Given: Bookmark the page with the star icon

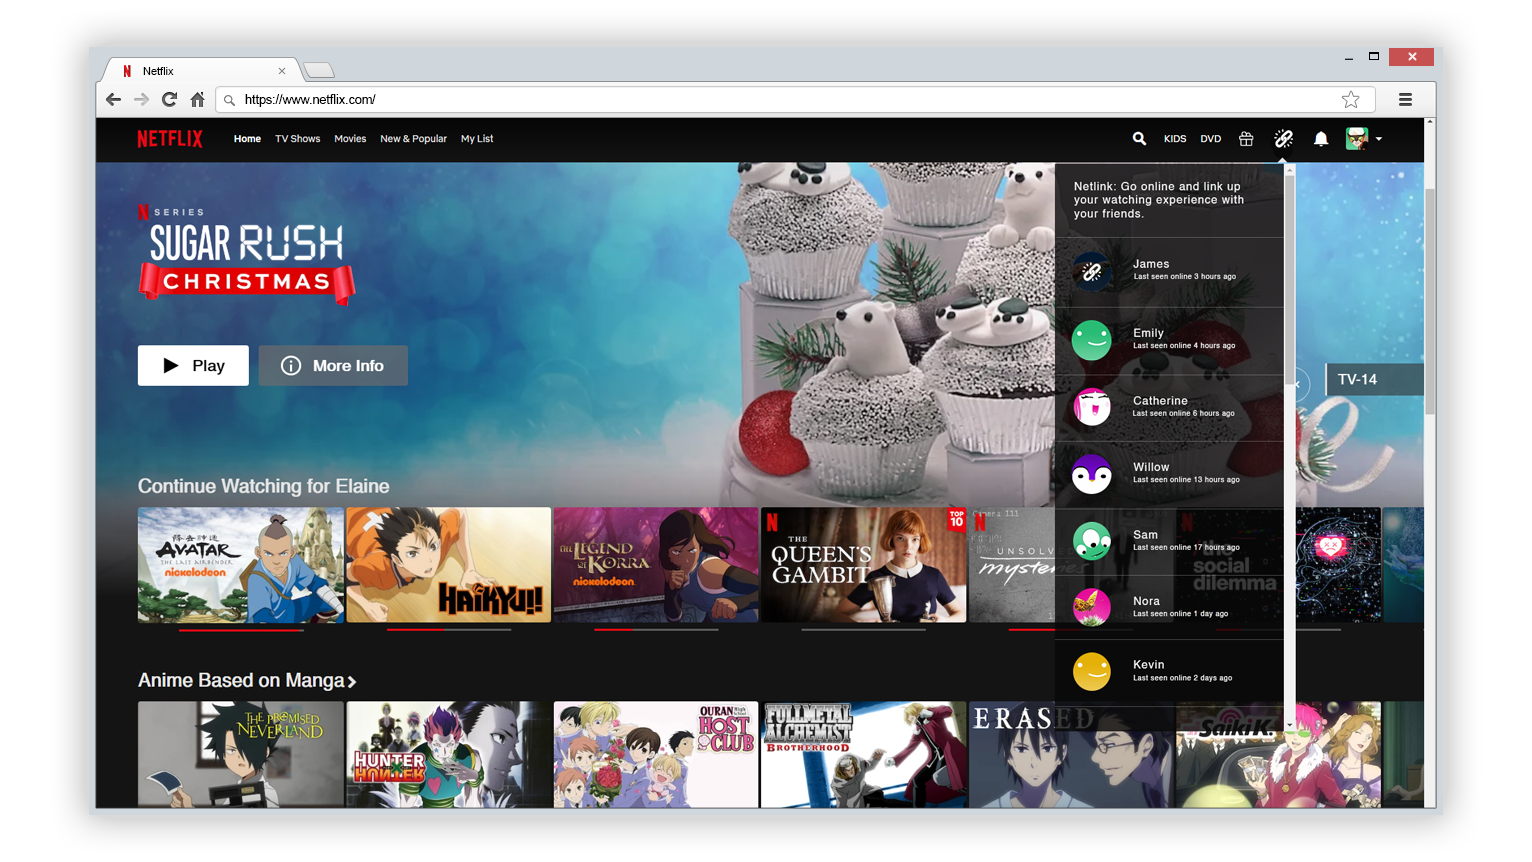Looking at the screenshot, I should click(1351, 99).
